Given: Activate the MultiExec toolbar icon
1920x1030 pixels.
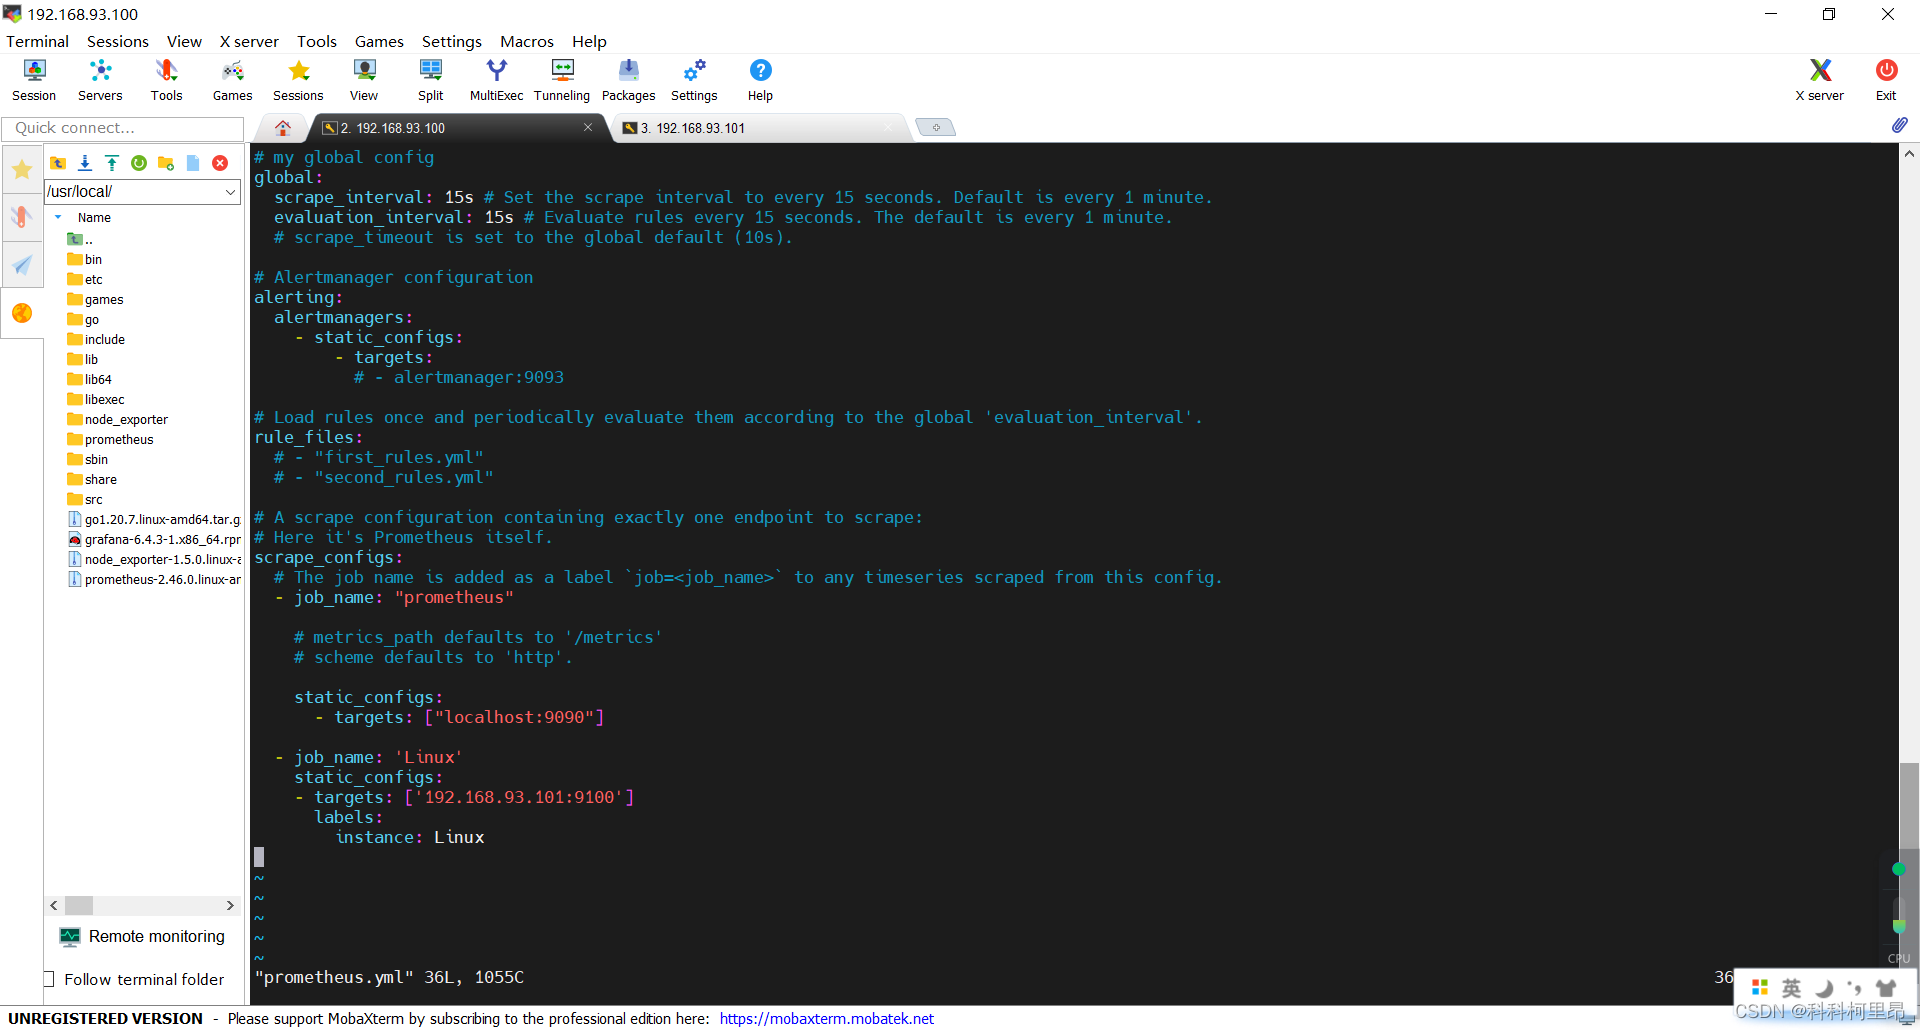Looking at the screenshot, I should [x=496, y=80].
